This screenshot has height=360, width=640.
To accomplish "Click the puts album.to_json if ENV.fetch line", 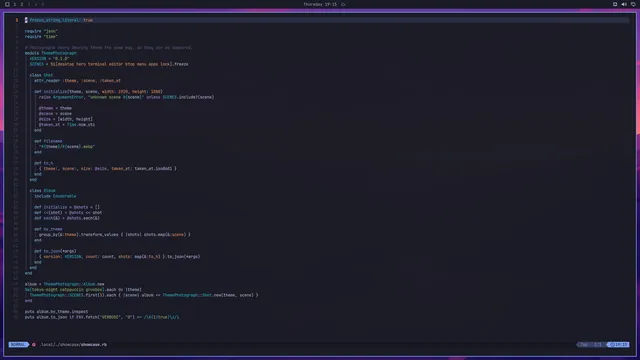I will tap(102, 317).
